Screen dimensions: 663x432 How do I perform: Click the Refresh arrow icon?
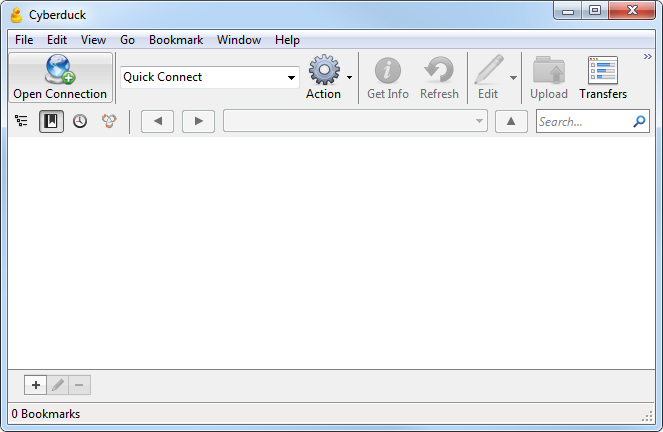tap(439, 70)
